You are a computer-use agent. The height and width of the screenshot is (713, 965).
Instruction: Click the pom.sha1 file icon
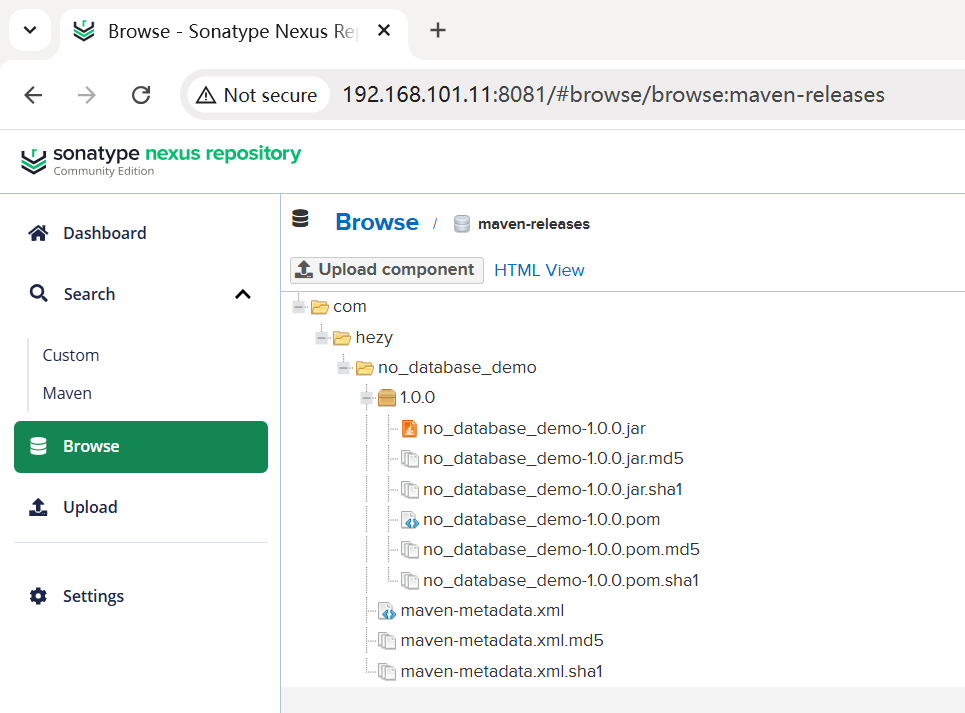[410, 580]
